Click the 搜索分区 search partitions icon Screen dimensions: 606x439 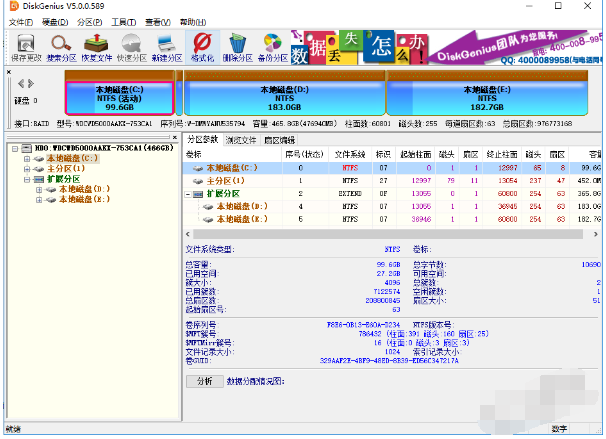coord(62,48)
